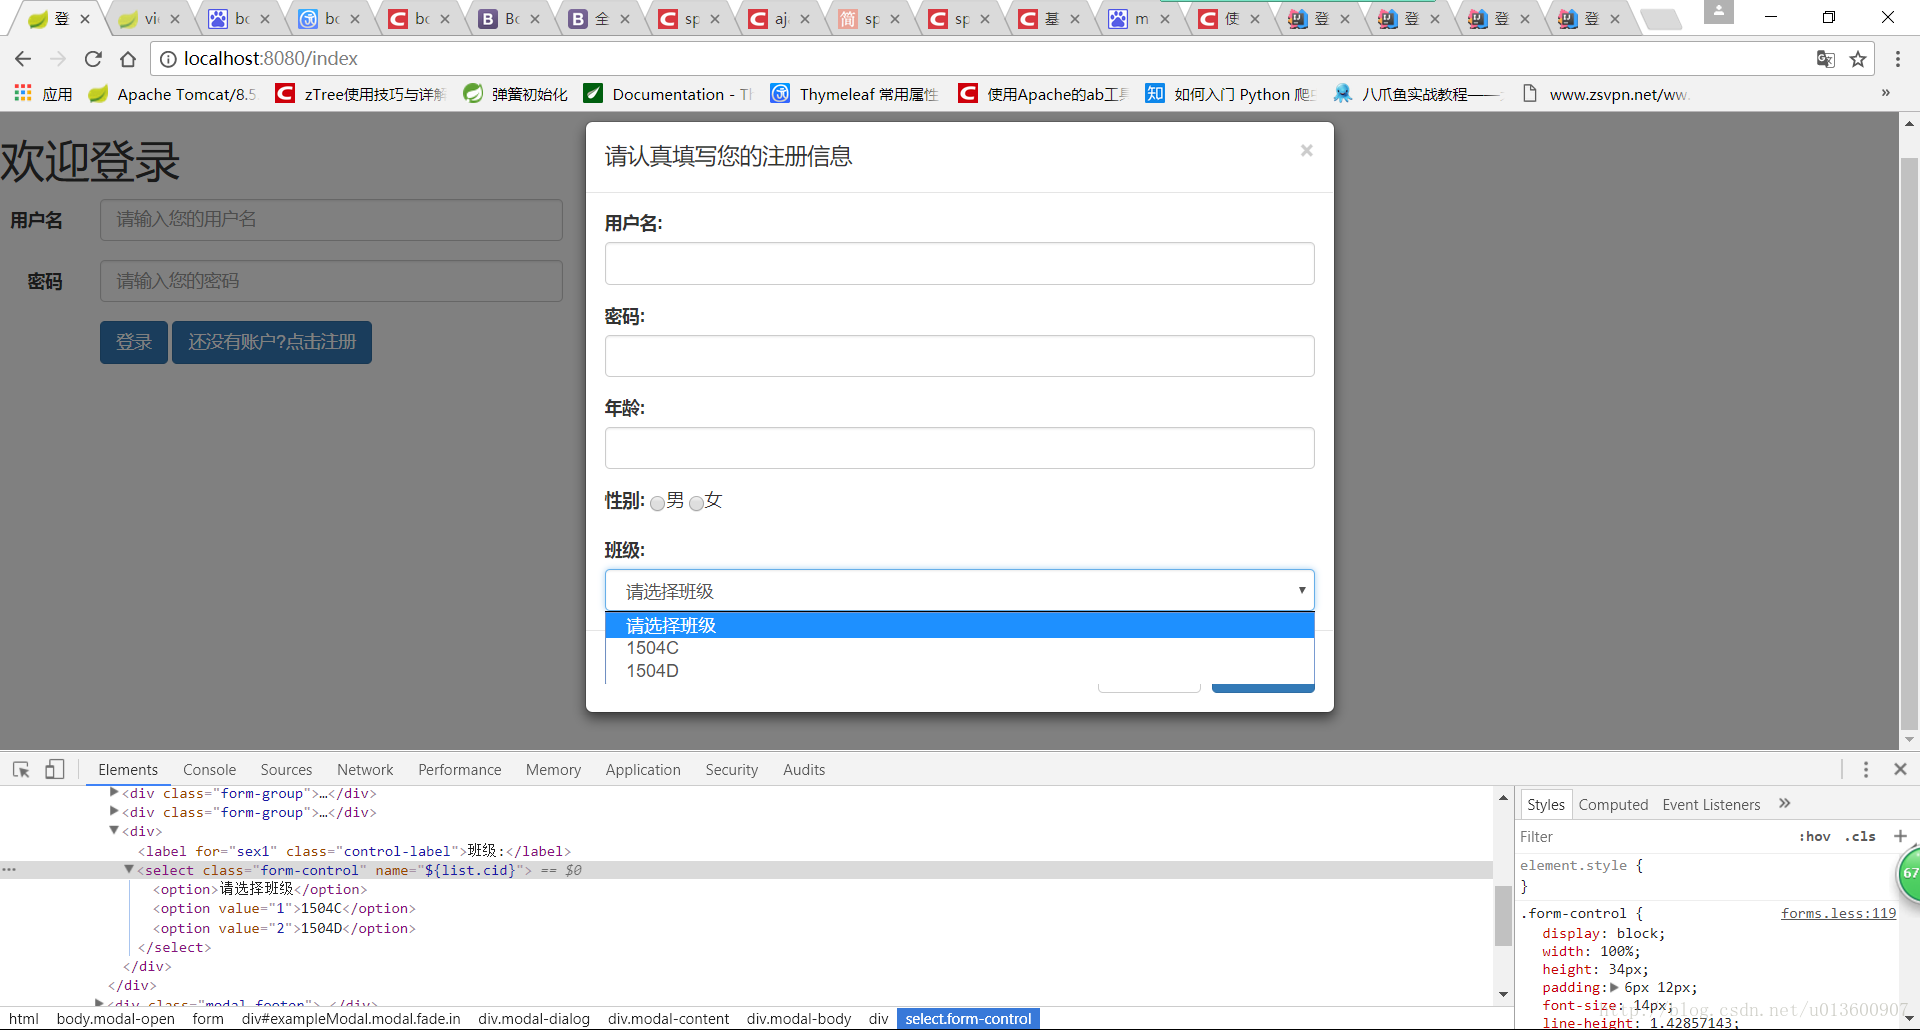Select div#exampleModal.modal.fade.in in breadcrumb

[x=351, y=1018]
